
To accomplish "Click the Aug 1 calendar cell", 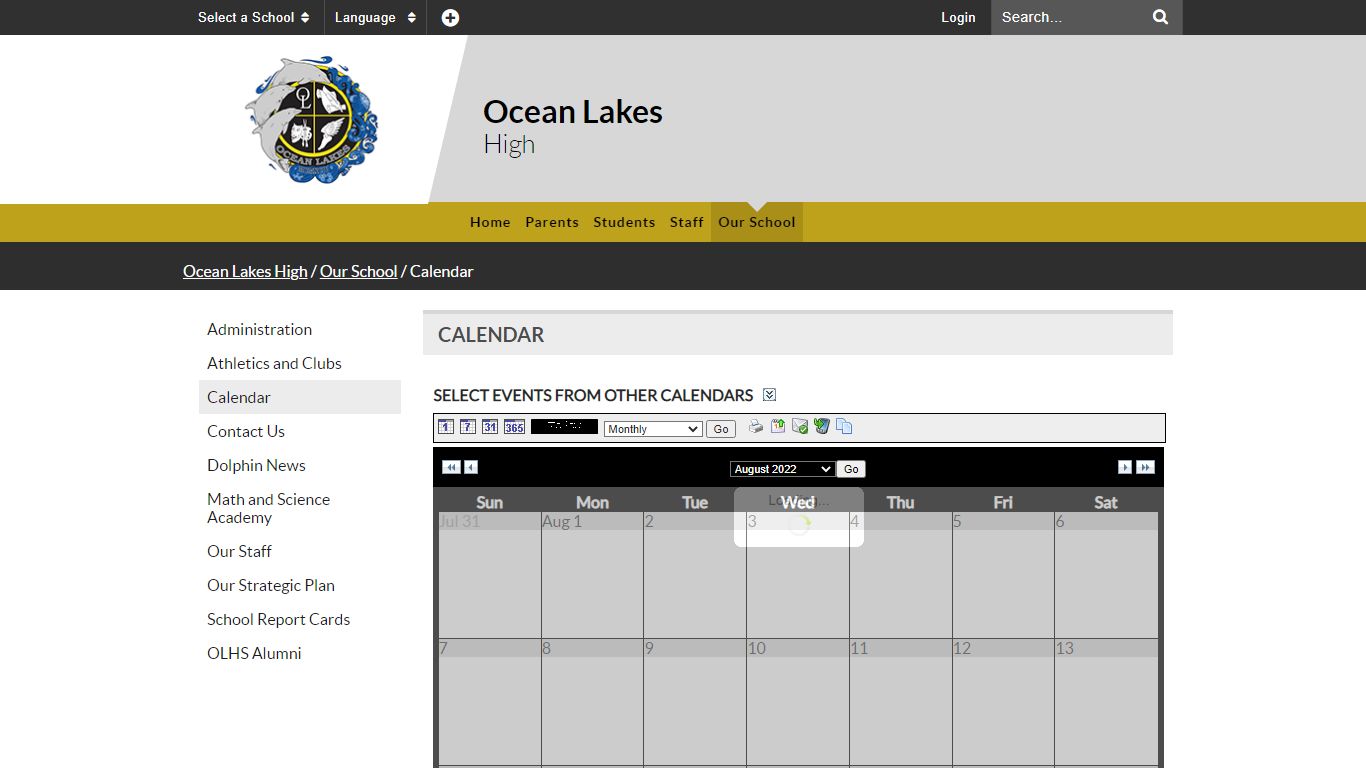I will pyautogui.click(x=592, y=575).
